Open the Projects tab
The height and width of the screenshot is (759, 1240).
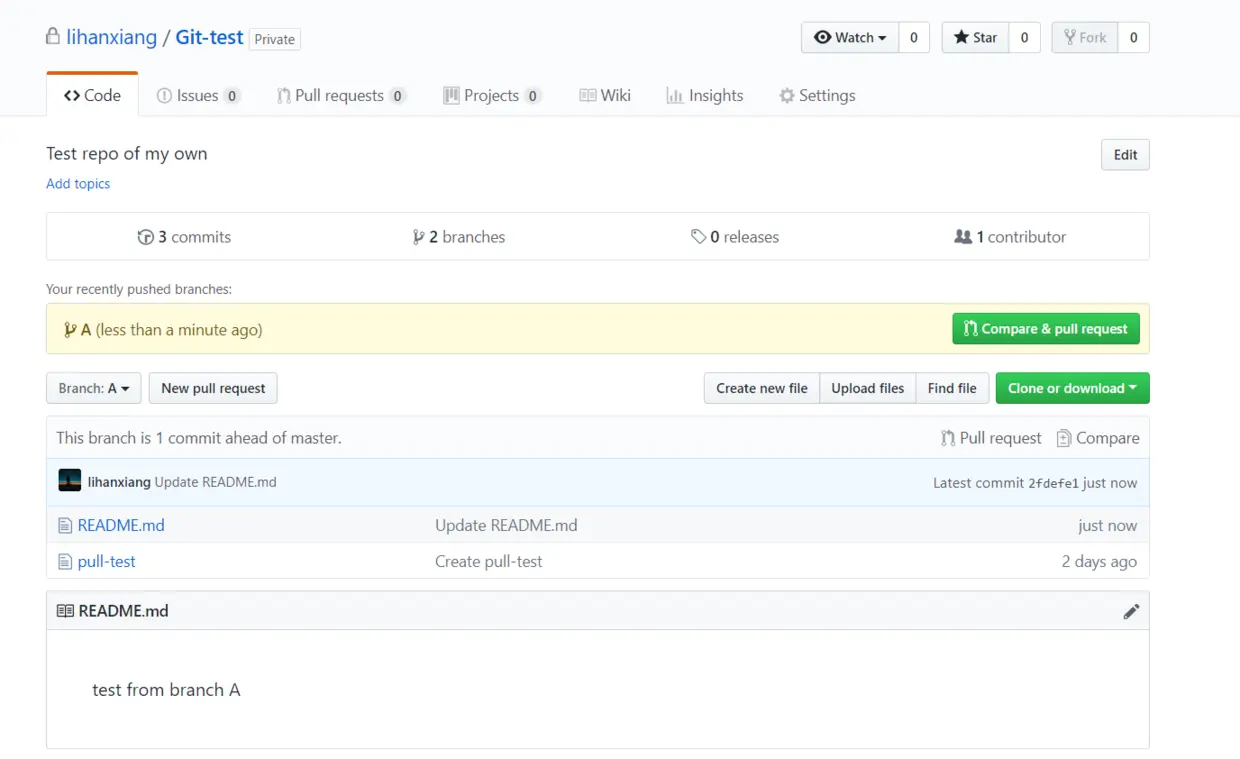tap(492, 96)
